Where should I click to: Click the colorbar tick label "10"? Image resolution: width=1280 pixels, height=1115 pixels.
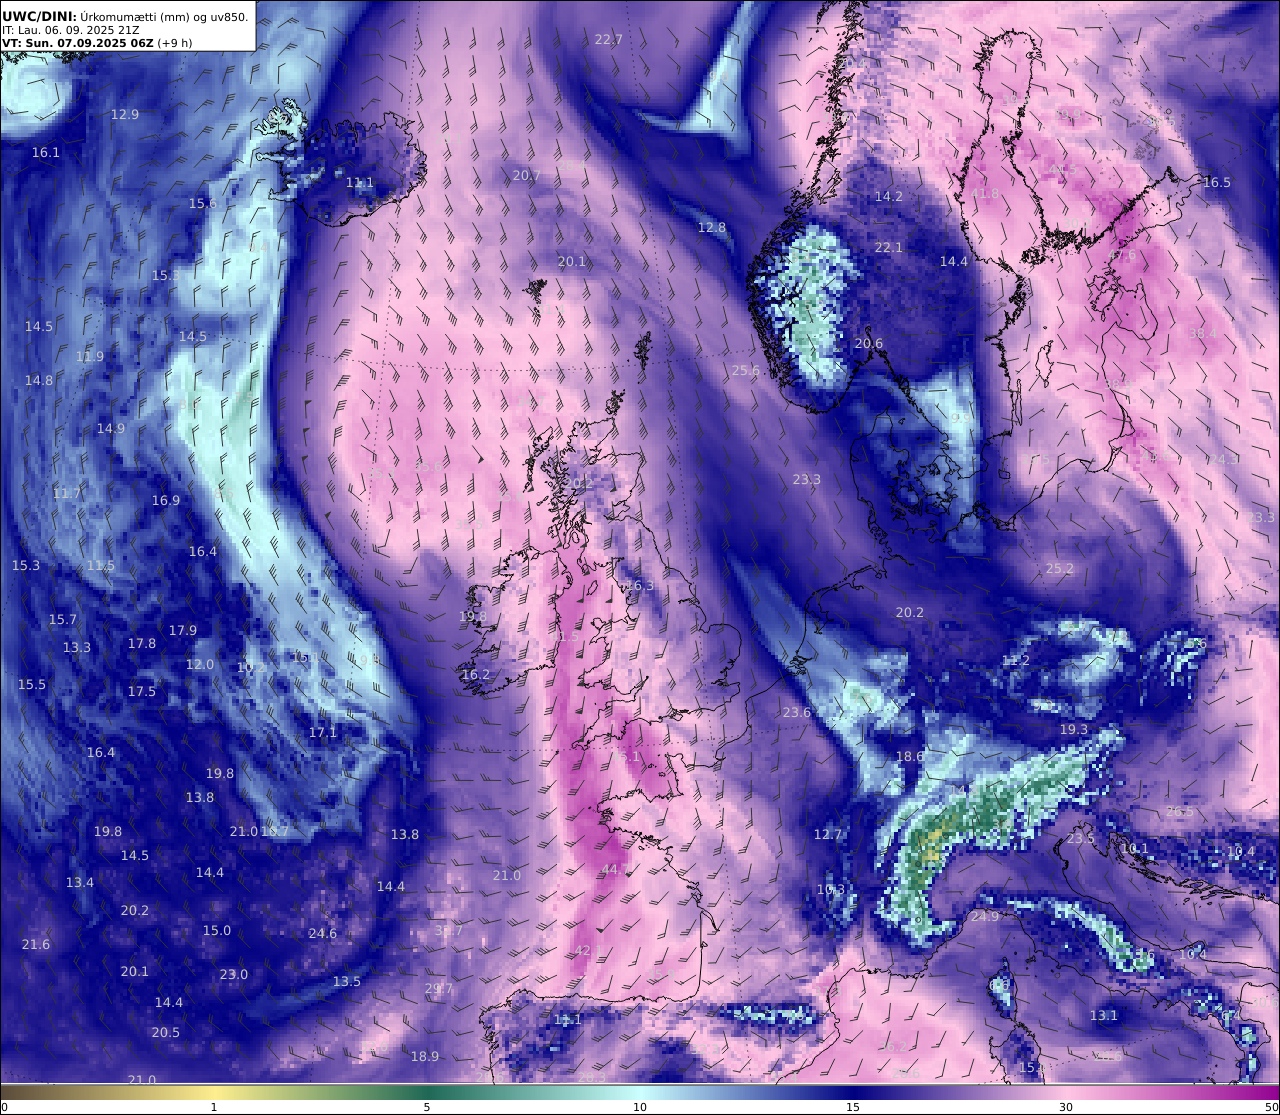pos(640,1107)
